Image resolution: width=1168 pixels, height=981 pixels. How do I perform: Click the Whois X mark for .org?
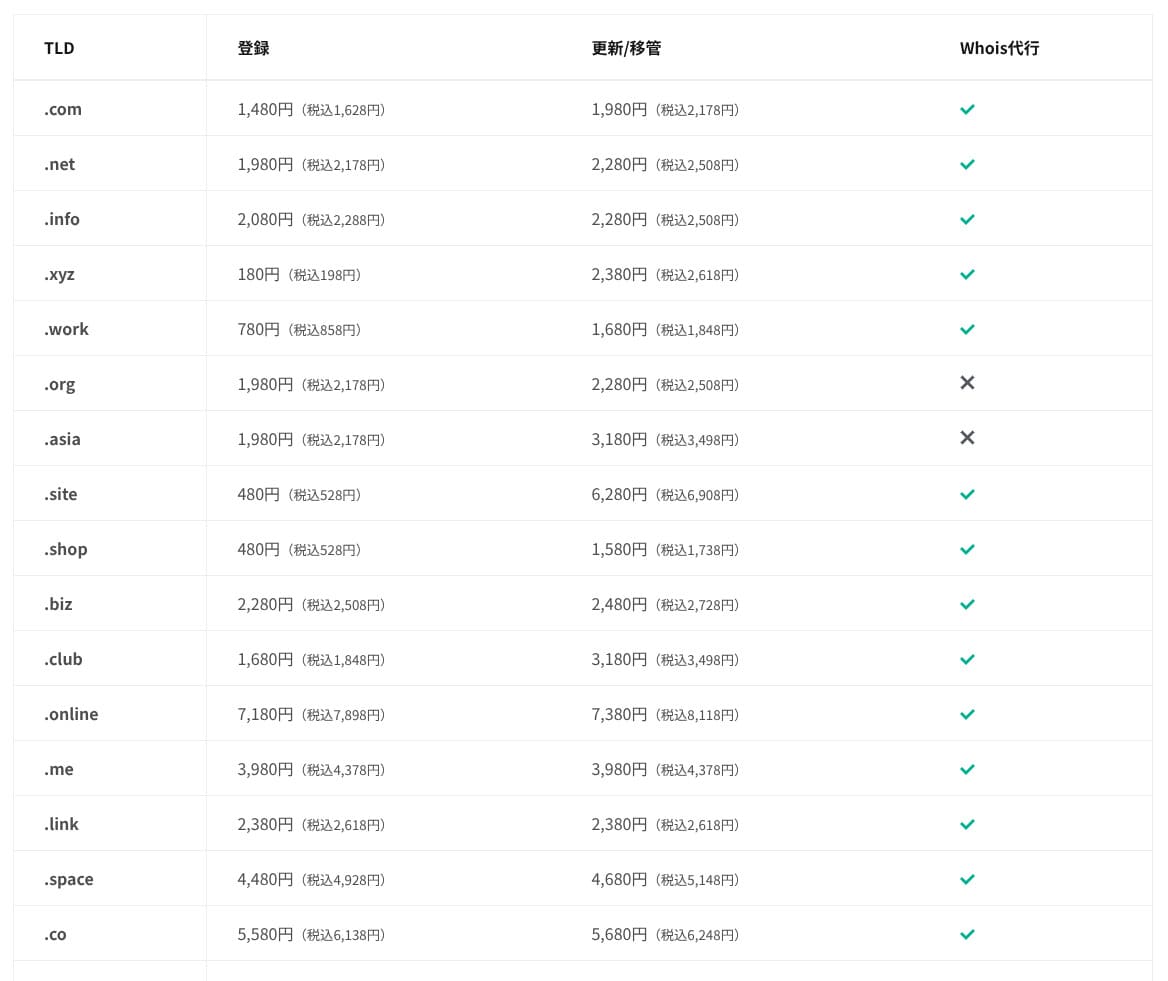tap(967, 383)
